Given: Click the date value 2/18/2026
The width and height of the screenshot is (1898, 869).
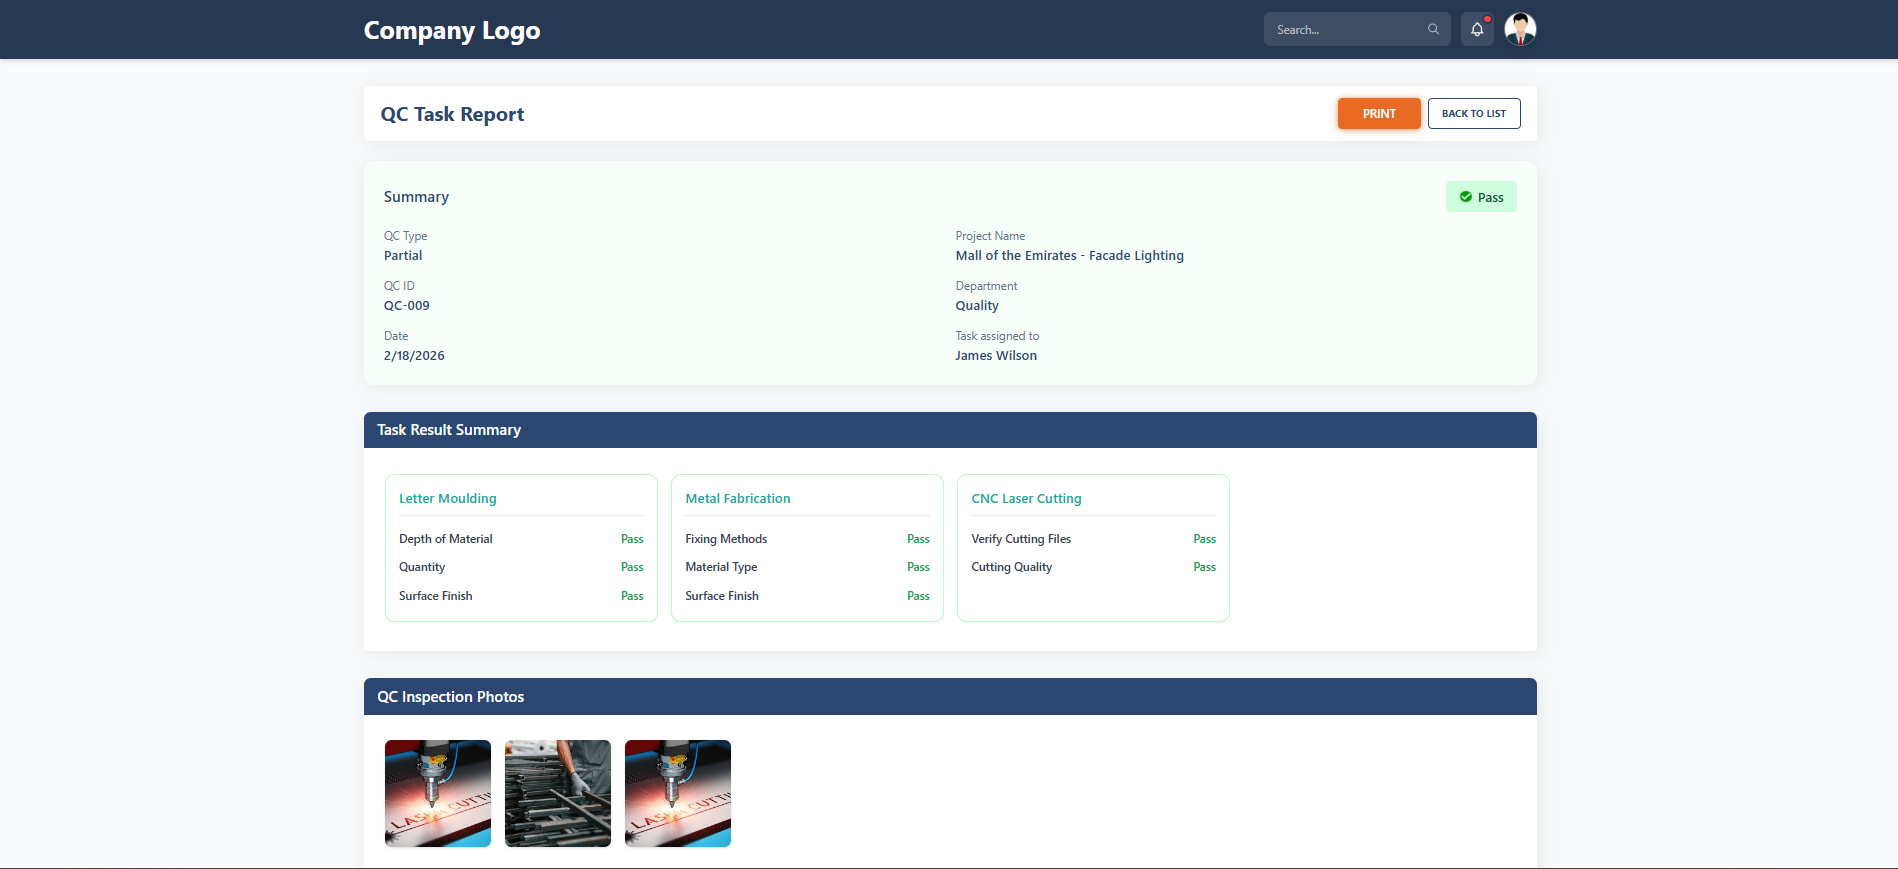Looking at the screenshot, I should pyautogui.click(x=414, y=356).
